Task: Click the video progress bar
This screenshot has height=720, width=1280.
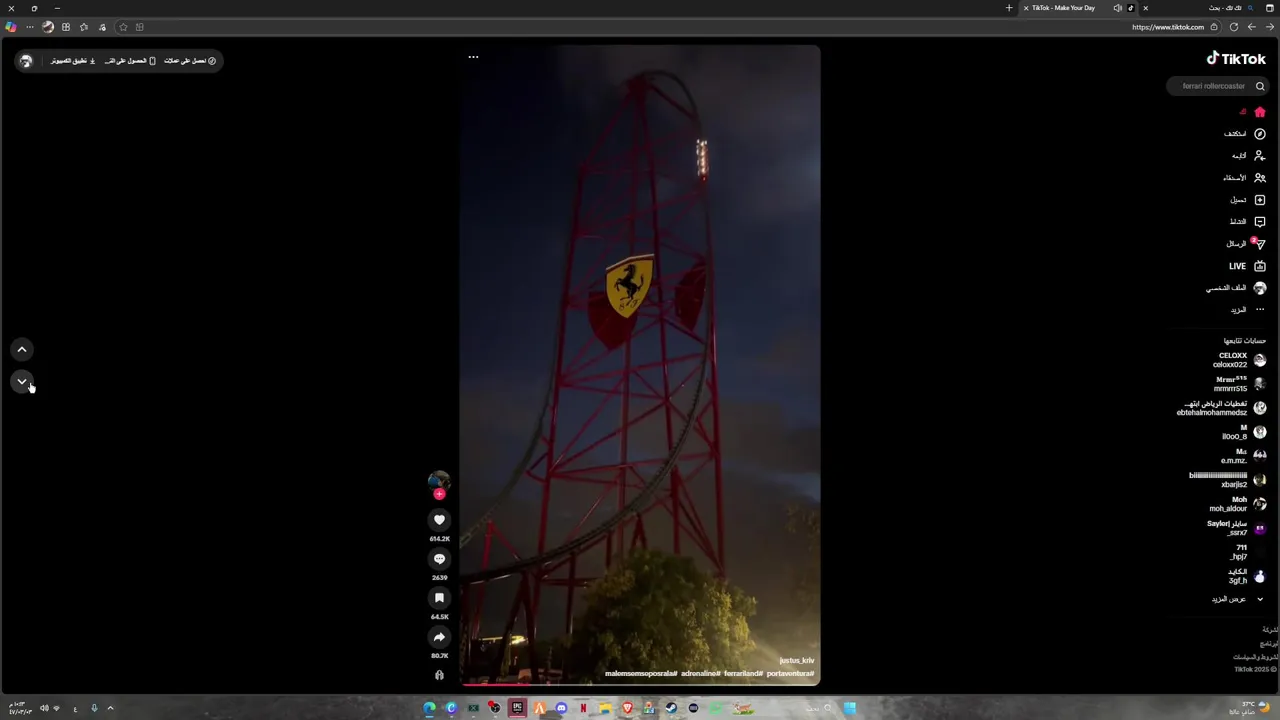Action: tap(640, 684)
